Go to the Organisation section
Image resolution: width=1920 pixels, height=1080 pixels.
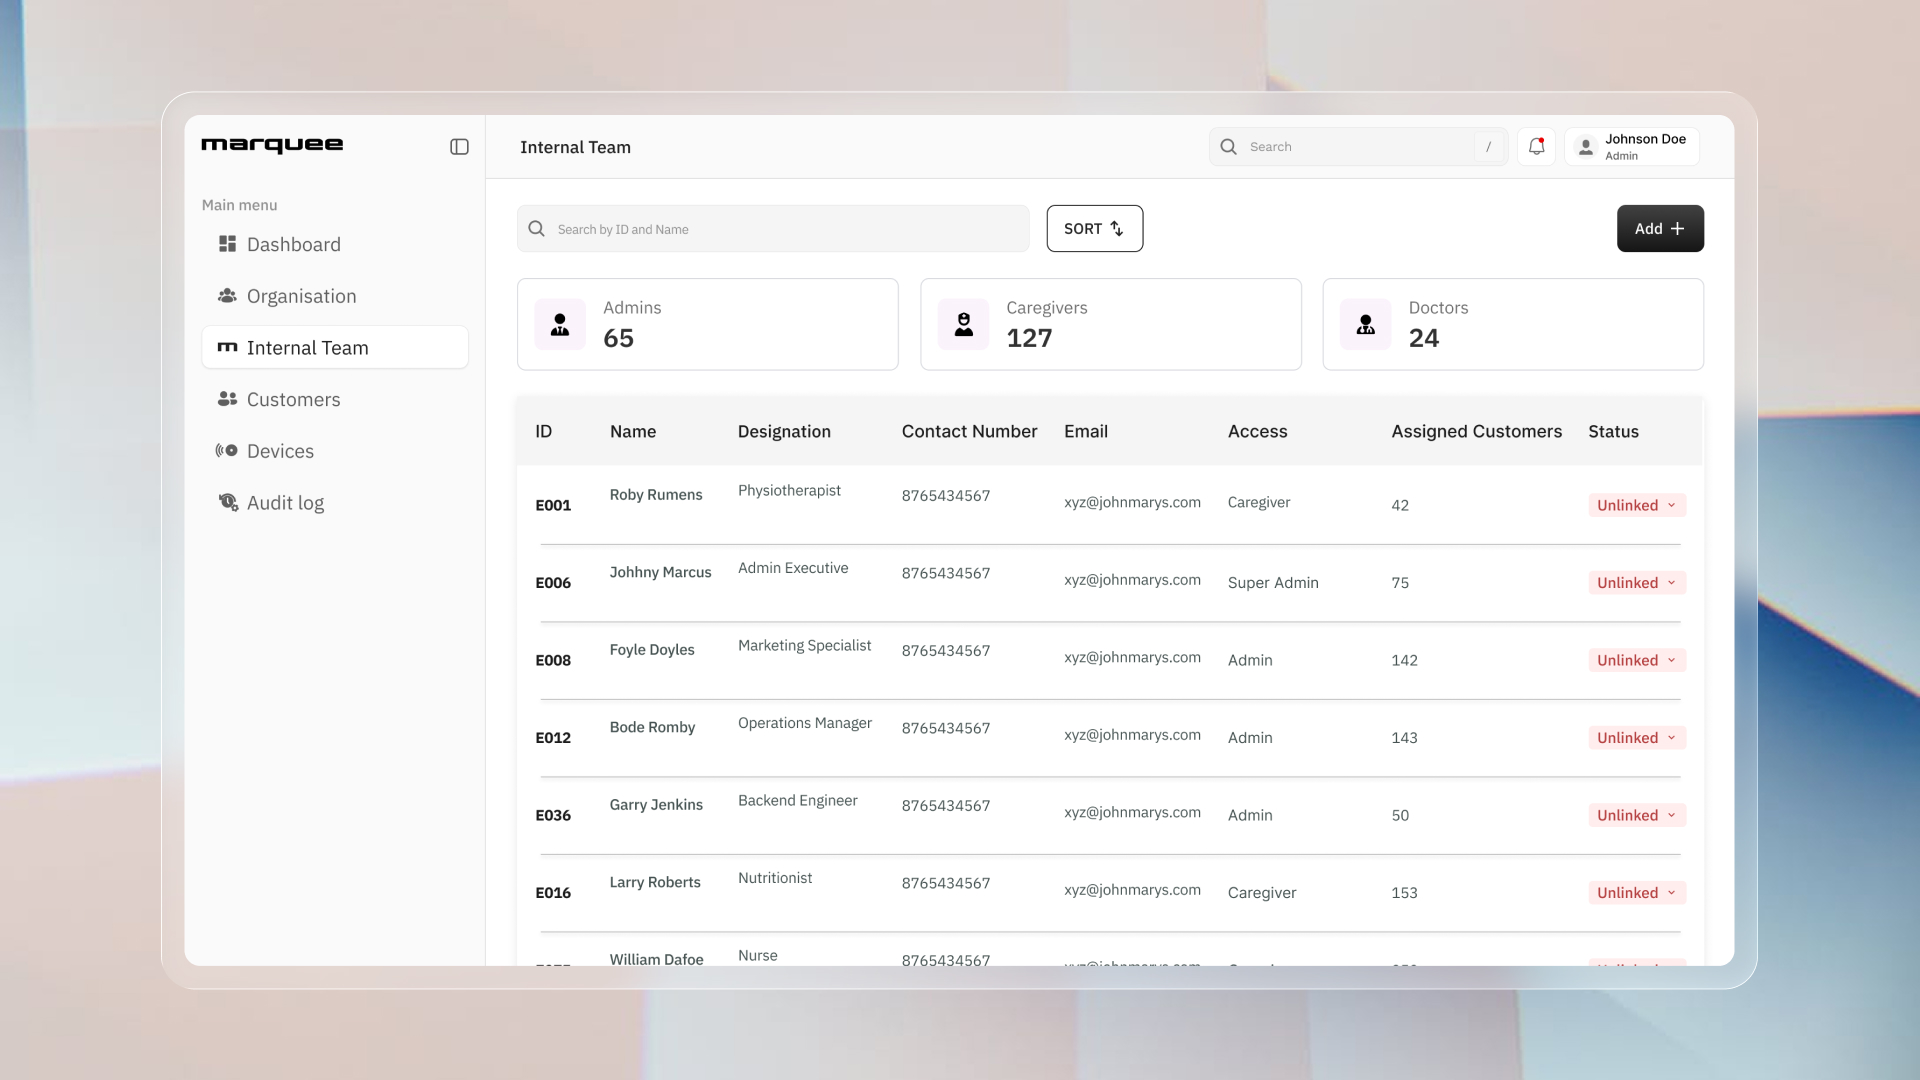click(335, 296)
